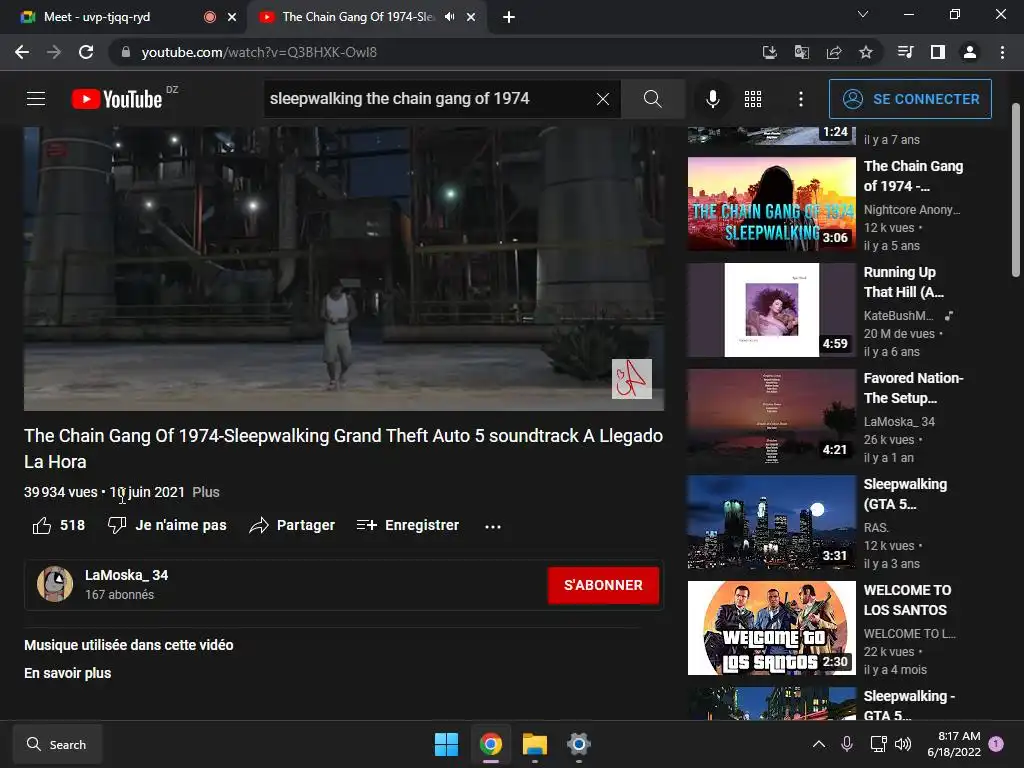Open Chrome profile icon
Screen dimensions: 1024x768
click(x=970, y=52)
